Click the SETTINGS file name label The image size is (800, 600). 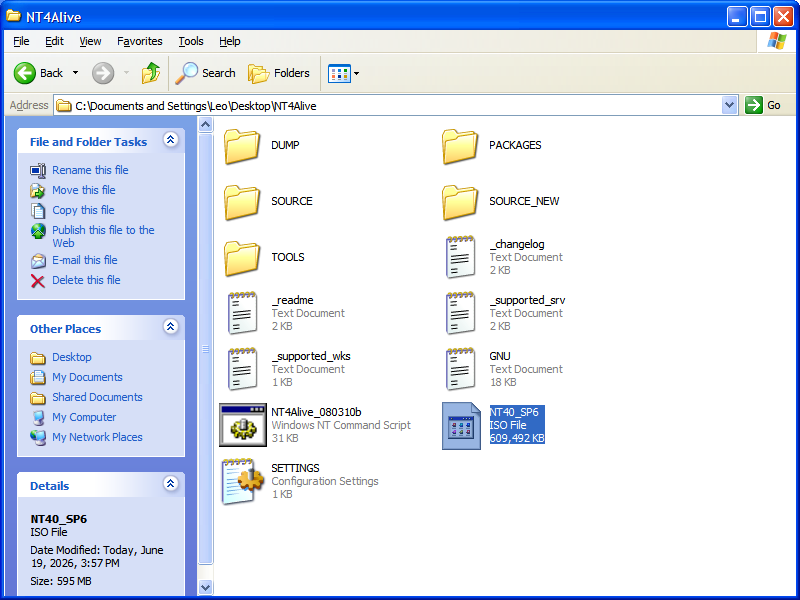(x=295, y=468)
